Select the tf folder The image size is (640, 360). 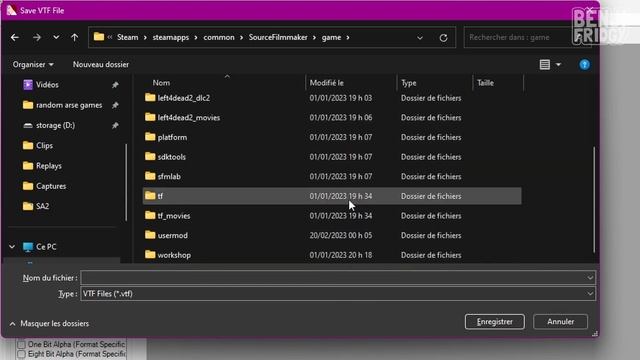pos(332,196)
